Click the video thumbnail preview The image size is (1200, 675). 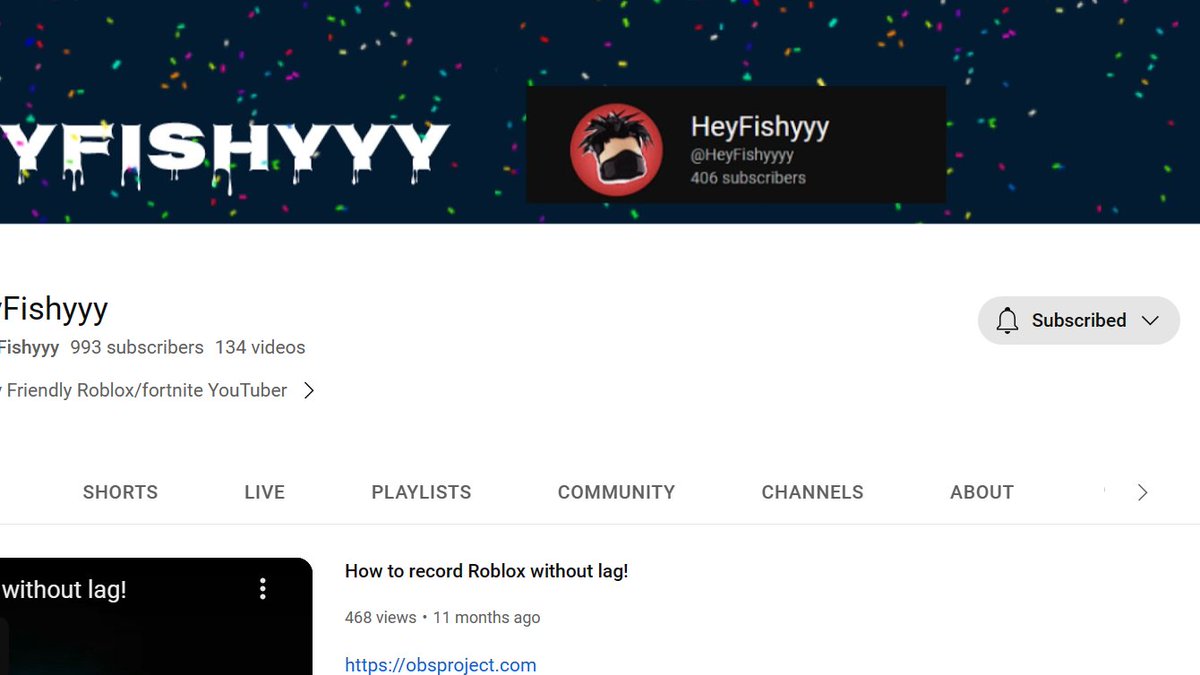[x=156, y=616]
